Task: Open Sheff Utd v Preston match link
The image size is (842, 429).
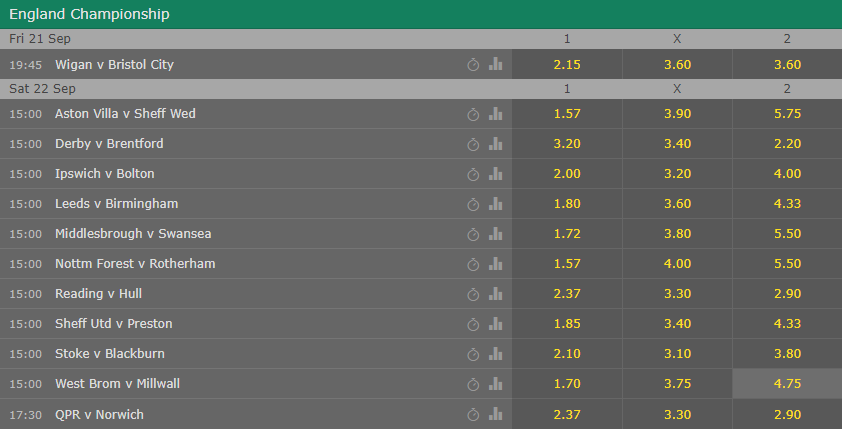Action: pyautogui.click(x=114, y=324)
